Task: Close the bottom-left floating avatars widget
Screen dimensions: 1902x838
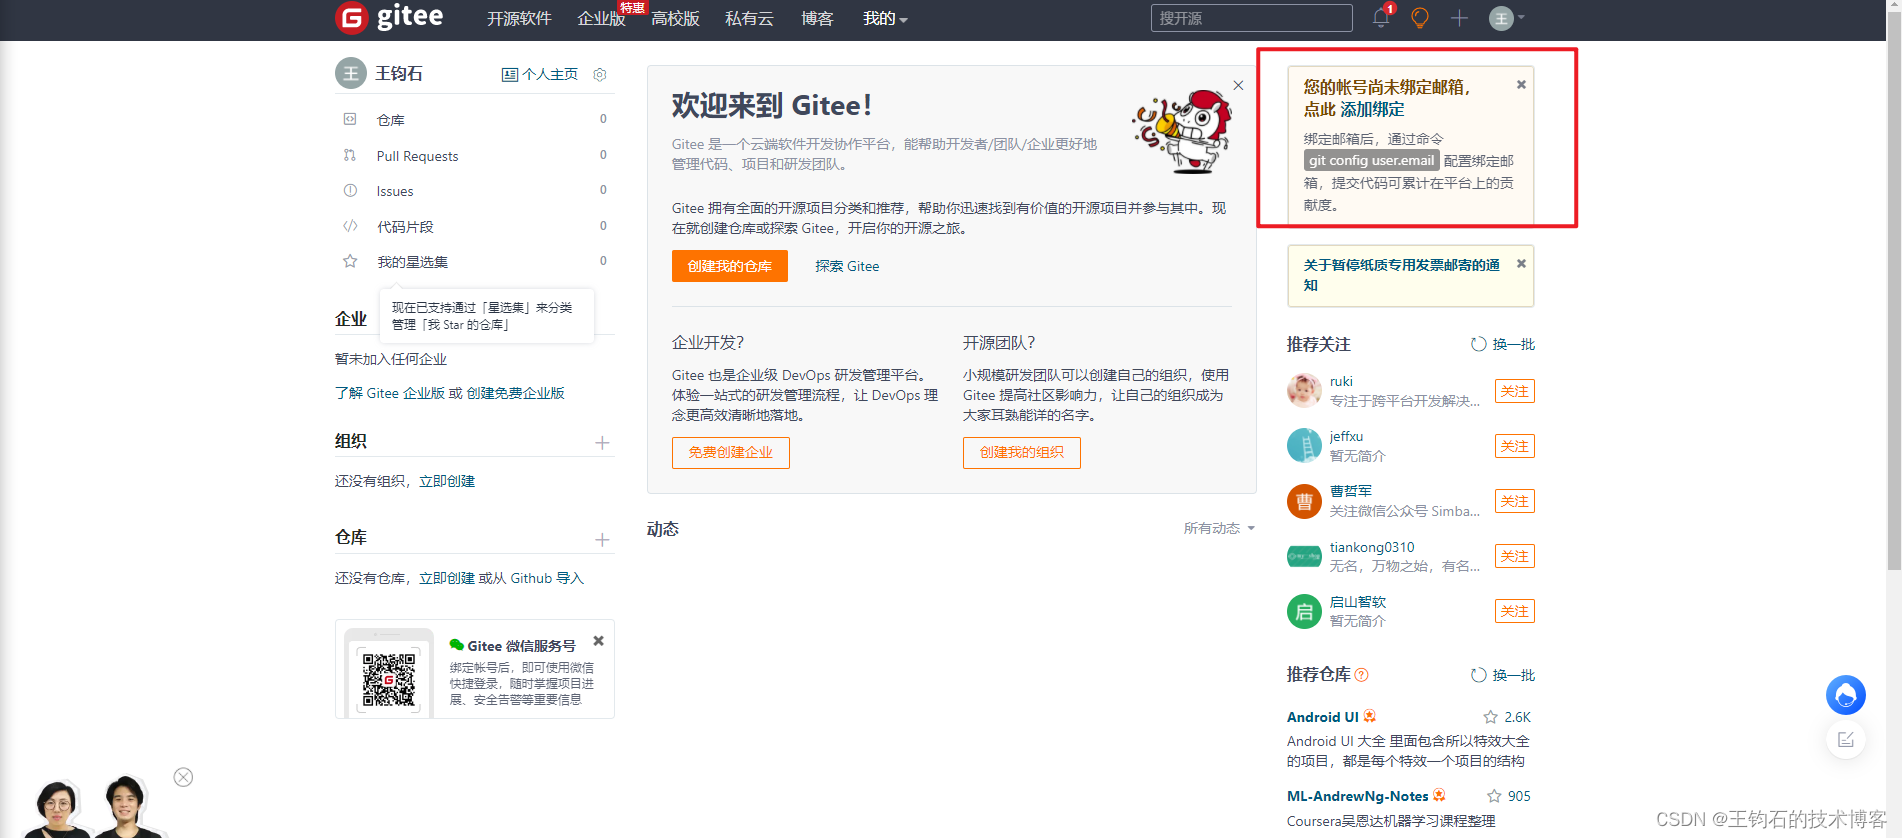Action: (x=183, y=777)
